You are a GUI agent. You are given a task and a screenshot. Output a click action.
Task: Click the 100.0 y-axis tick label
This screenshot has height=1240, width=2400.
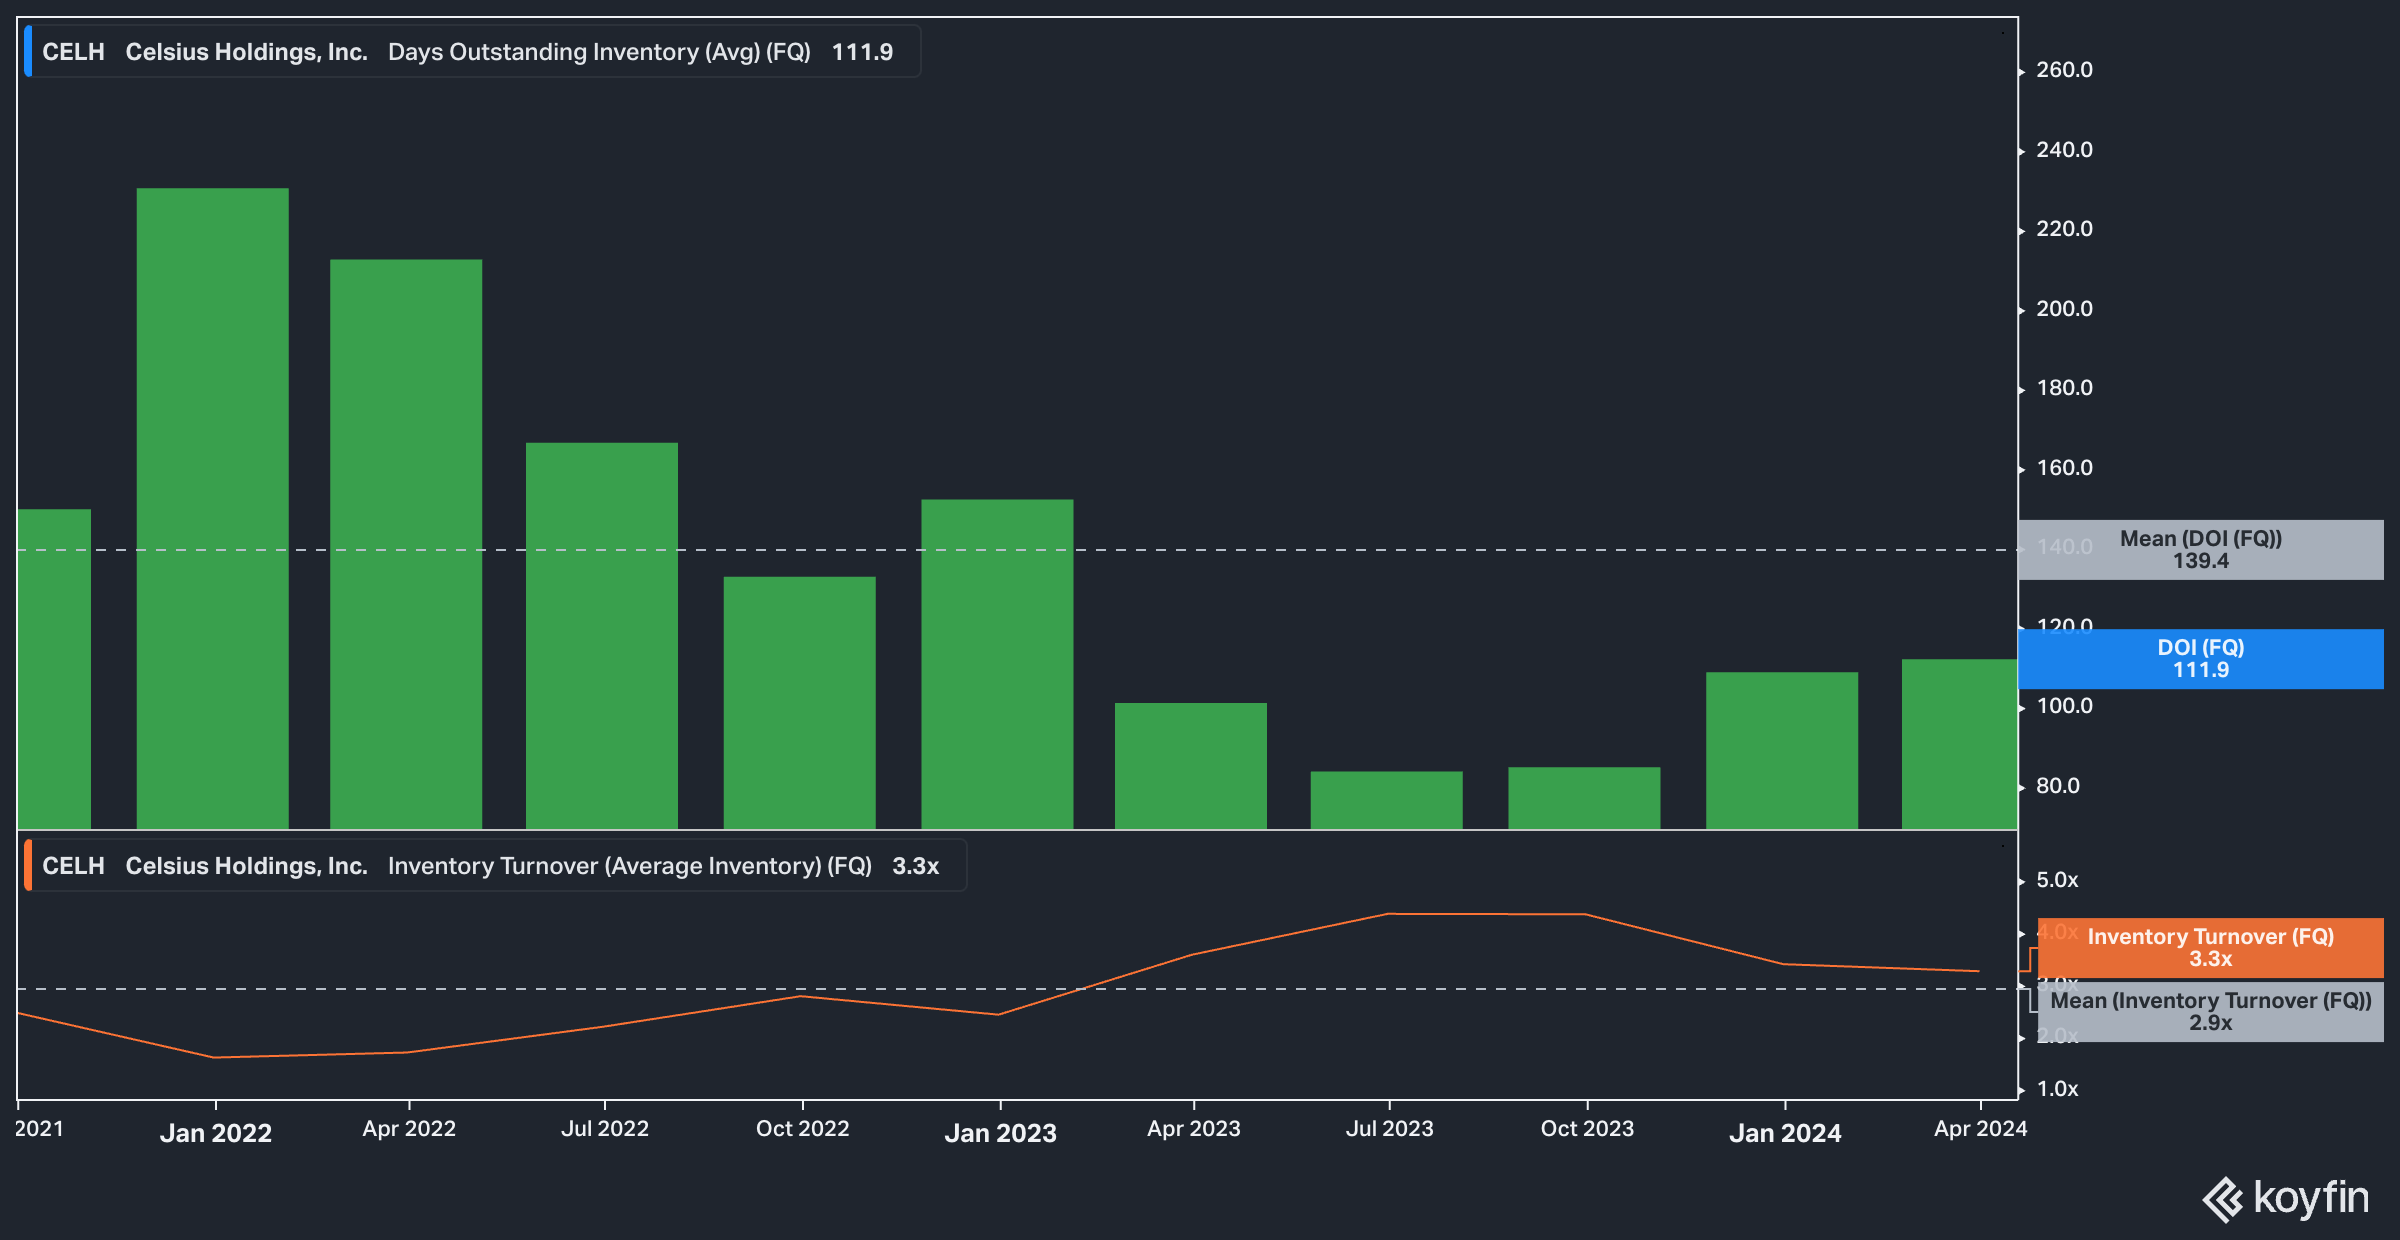[2065, 706]
